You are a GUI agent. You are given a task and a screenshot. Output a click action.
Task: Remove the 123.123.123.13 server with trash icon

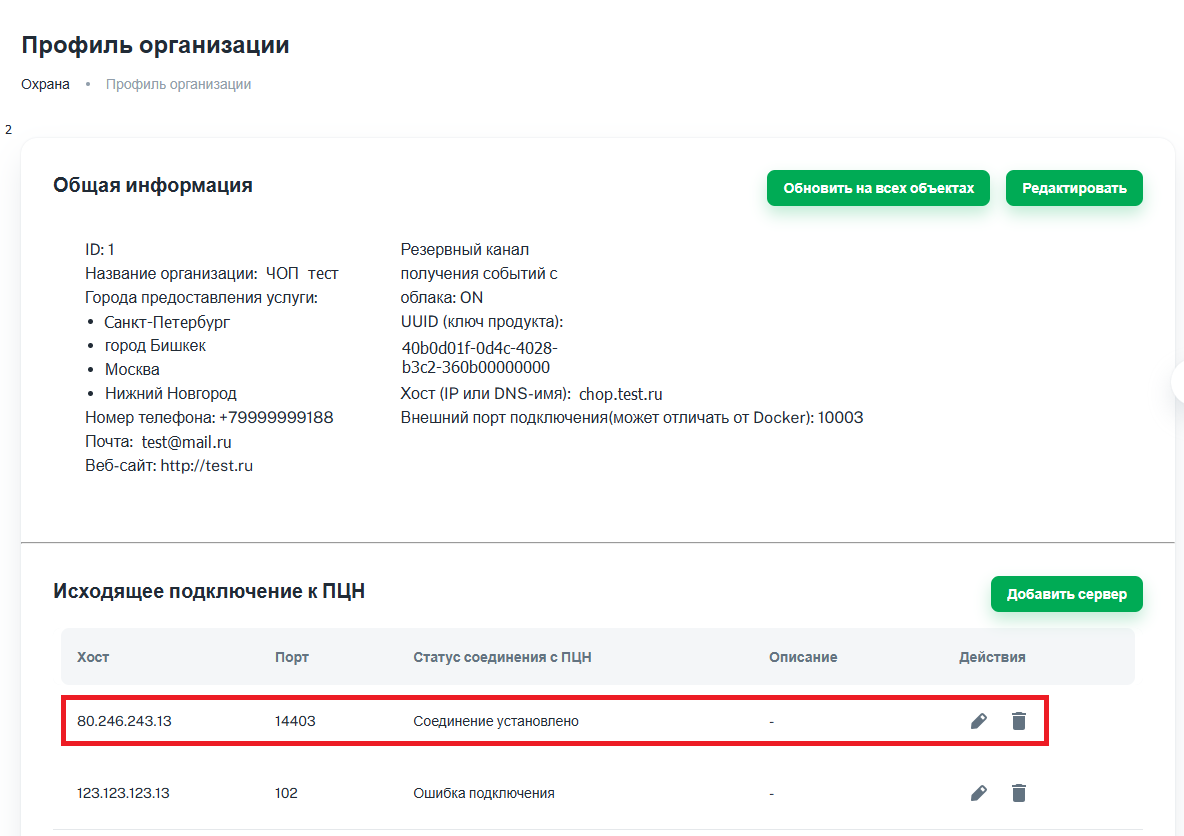point(1018,793)
